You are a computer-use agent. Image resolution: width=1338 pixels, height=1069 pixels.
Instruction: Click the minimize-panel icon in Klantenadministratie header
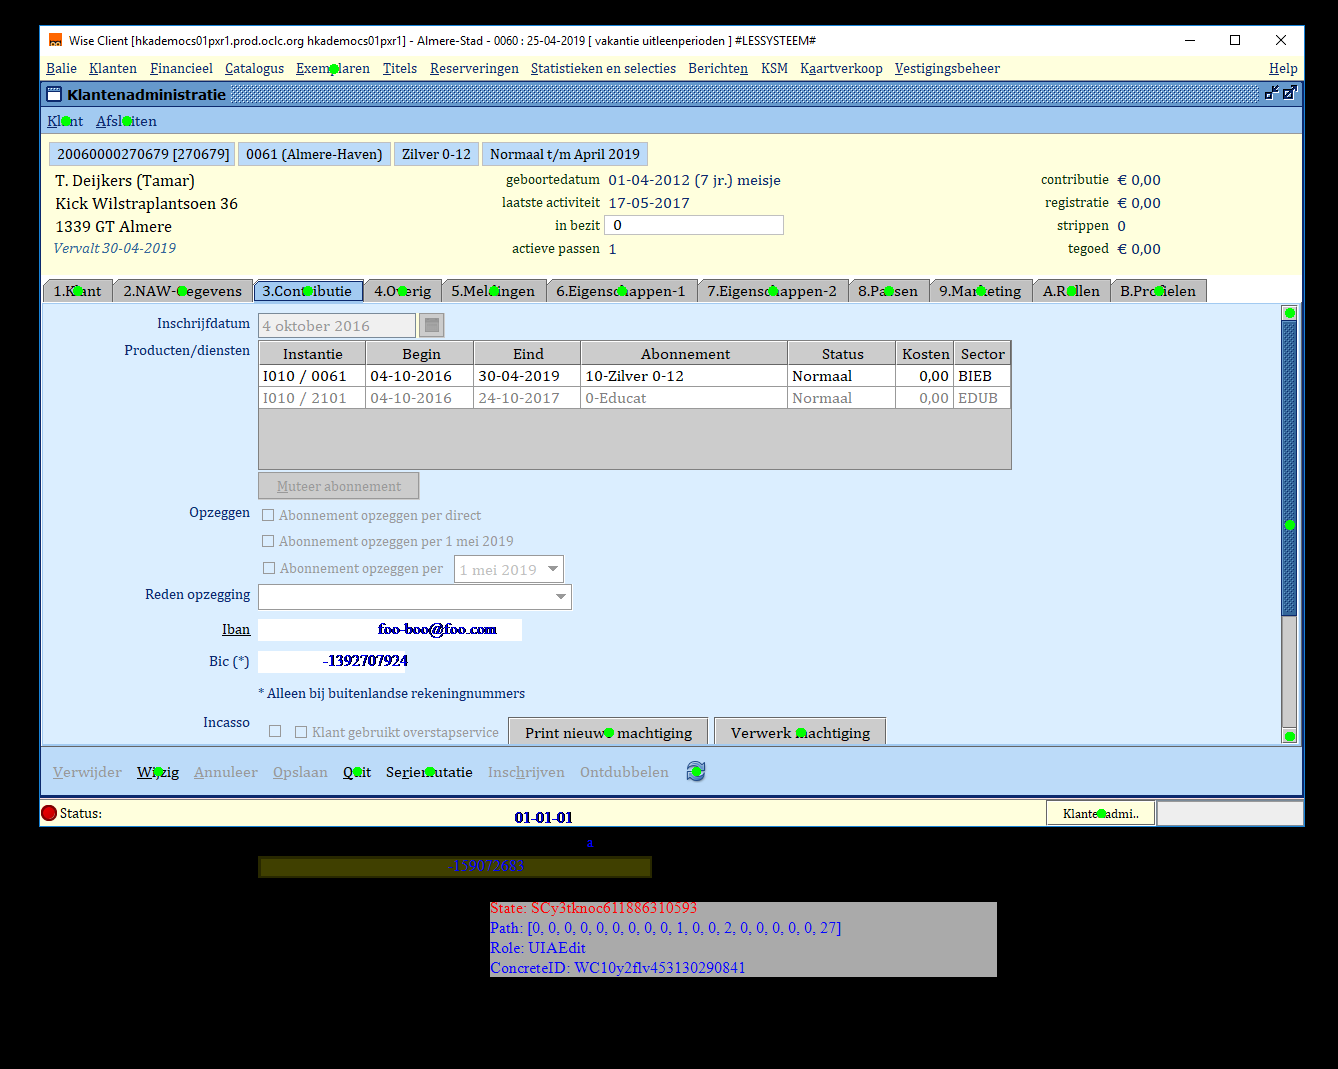tap(1271, 93)
